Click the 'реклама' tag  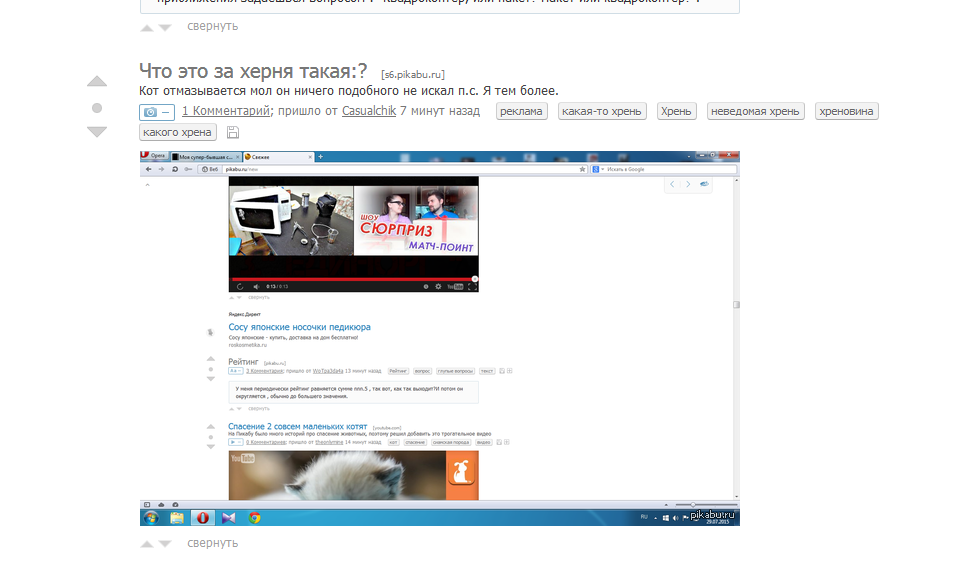click(522, 111)
